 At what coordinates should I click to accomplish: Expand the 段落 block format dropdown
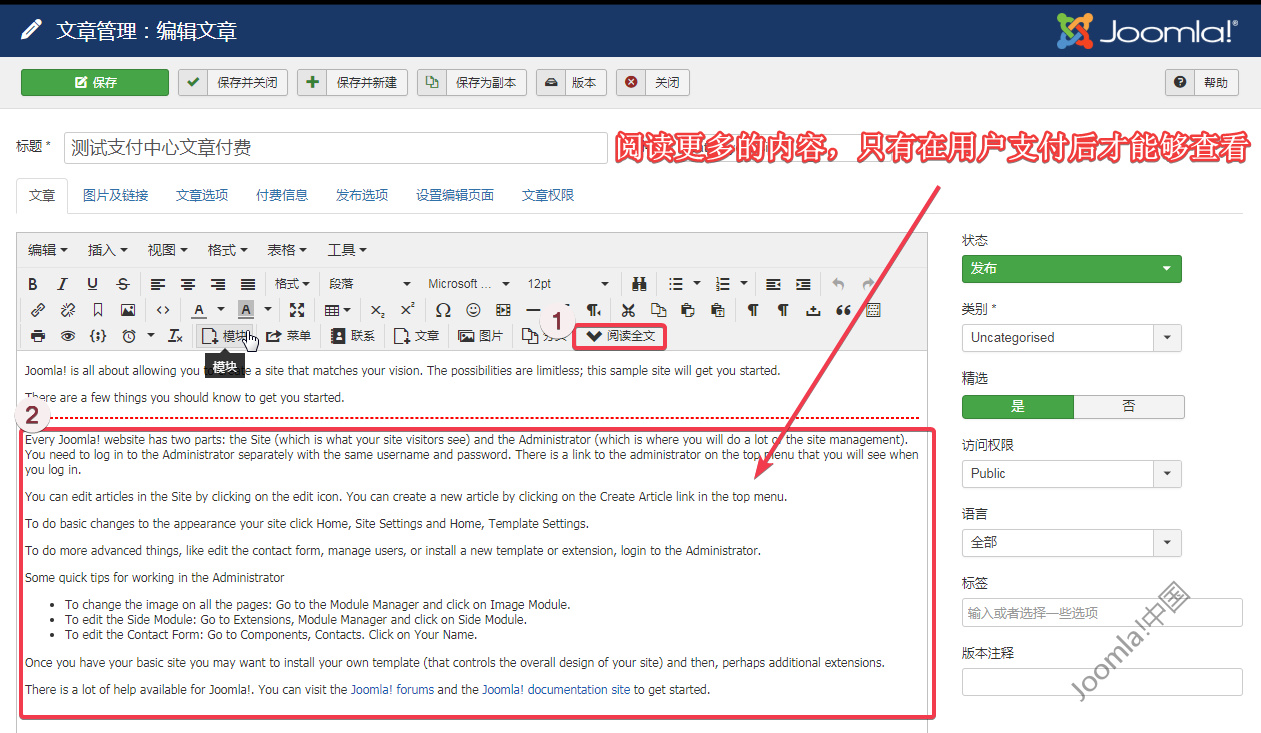(x=370, y=284)
